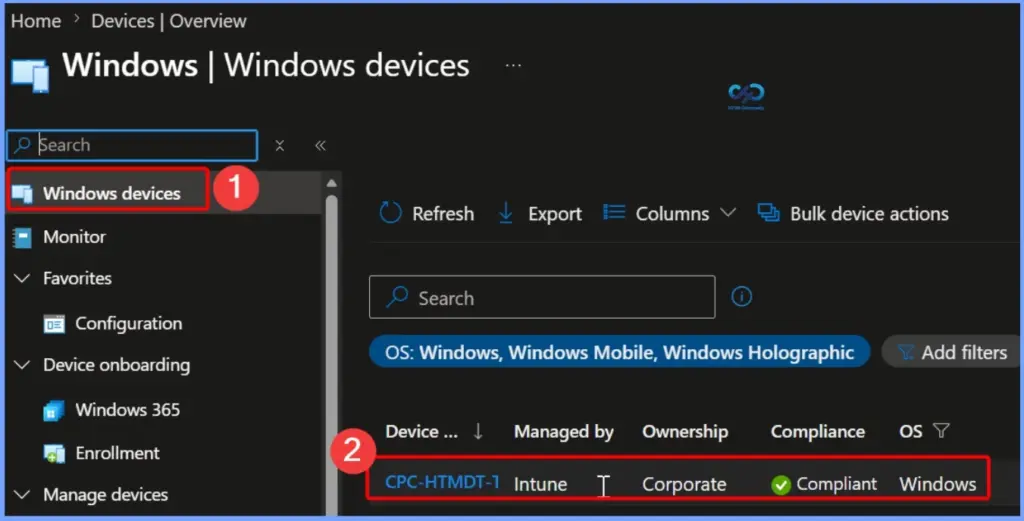Click the Windows 365 sidebar icon
This screenshot has width=1024, height=521.
click(x=54, y=411)
